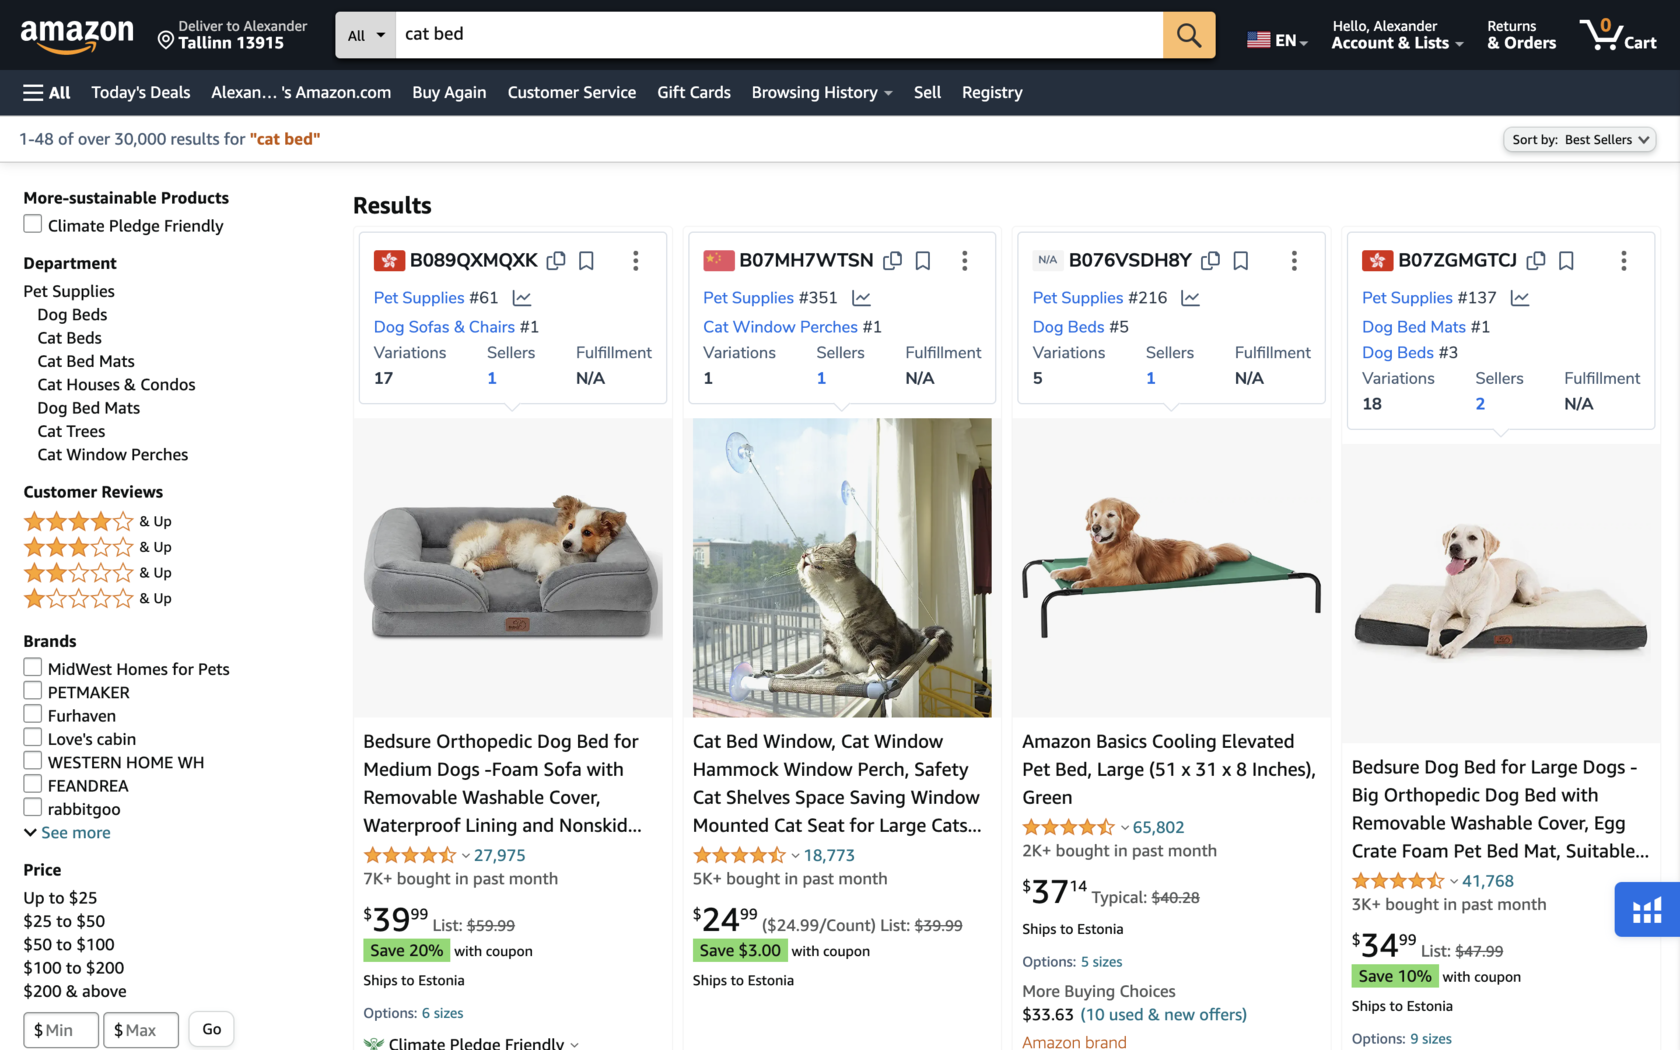Click the cat bed search field
The image size is (1680, 1050).
[x=779, y=35]
